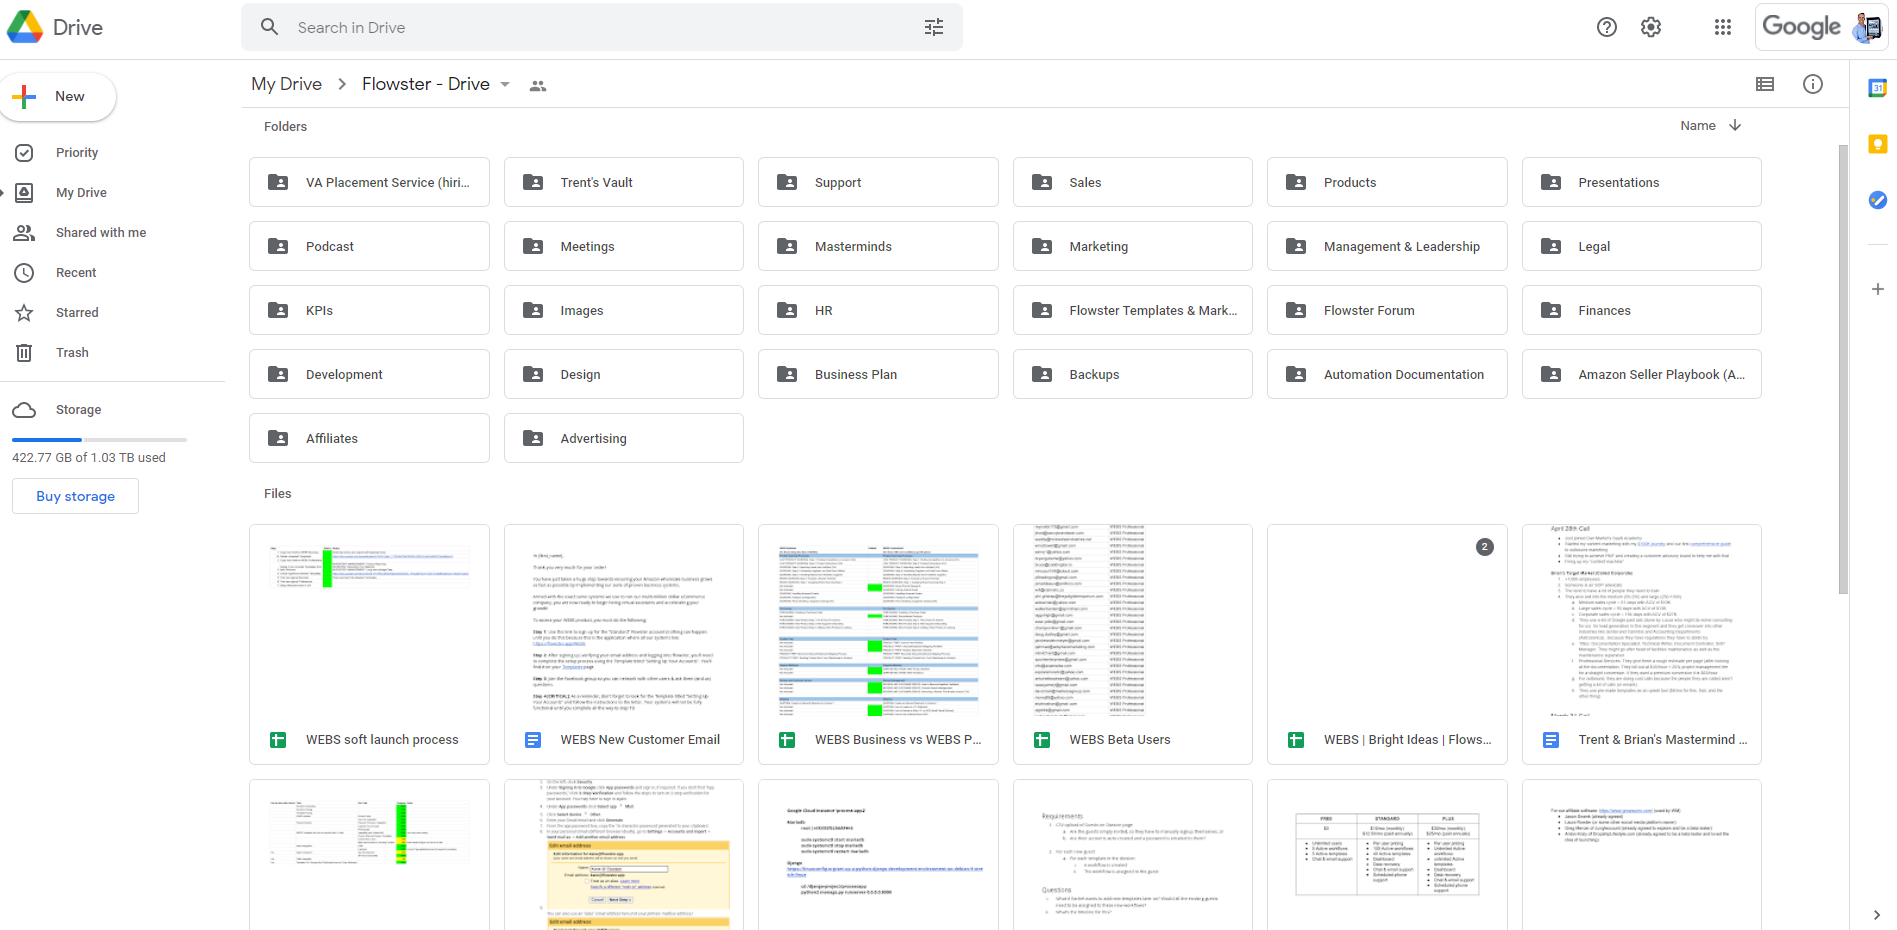Click the Sheets icon beside WEBS Beta Users
The image size is (1897, 930).
point(1042,740)
